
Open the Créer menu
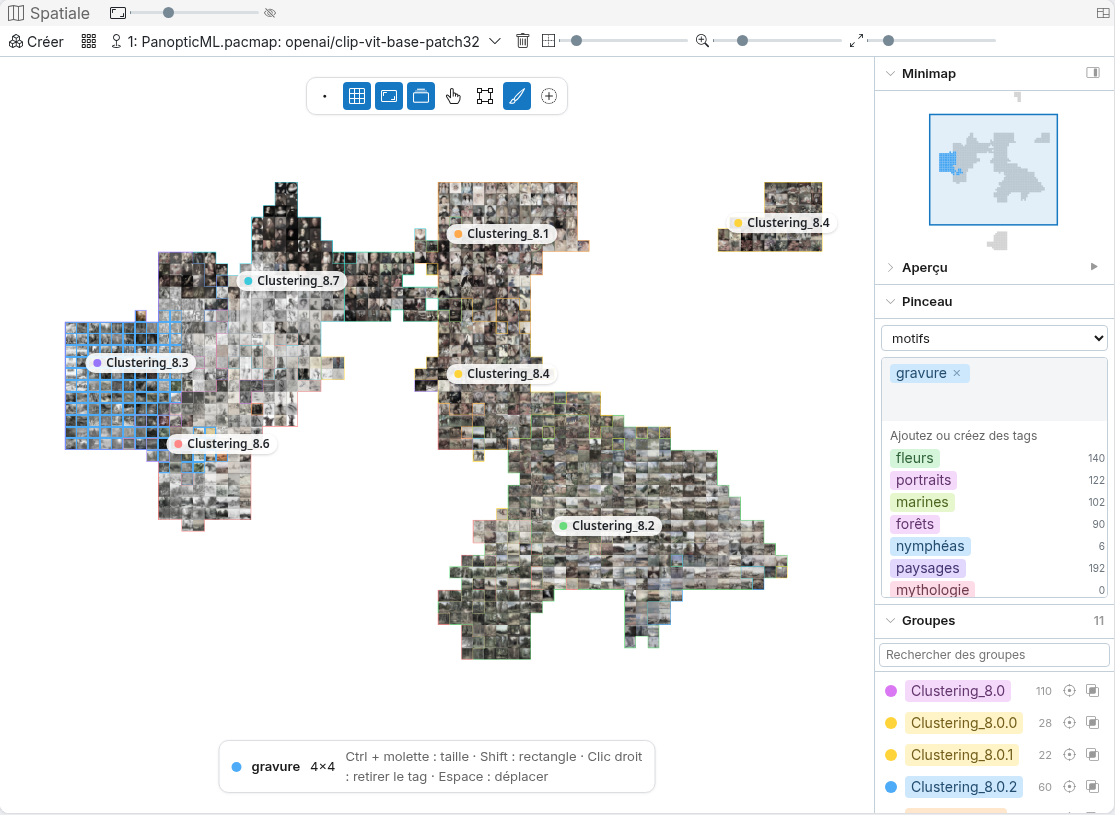pos(36,41)
